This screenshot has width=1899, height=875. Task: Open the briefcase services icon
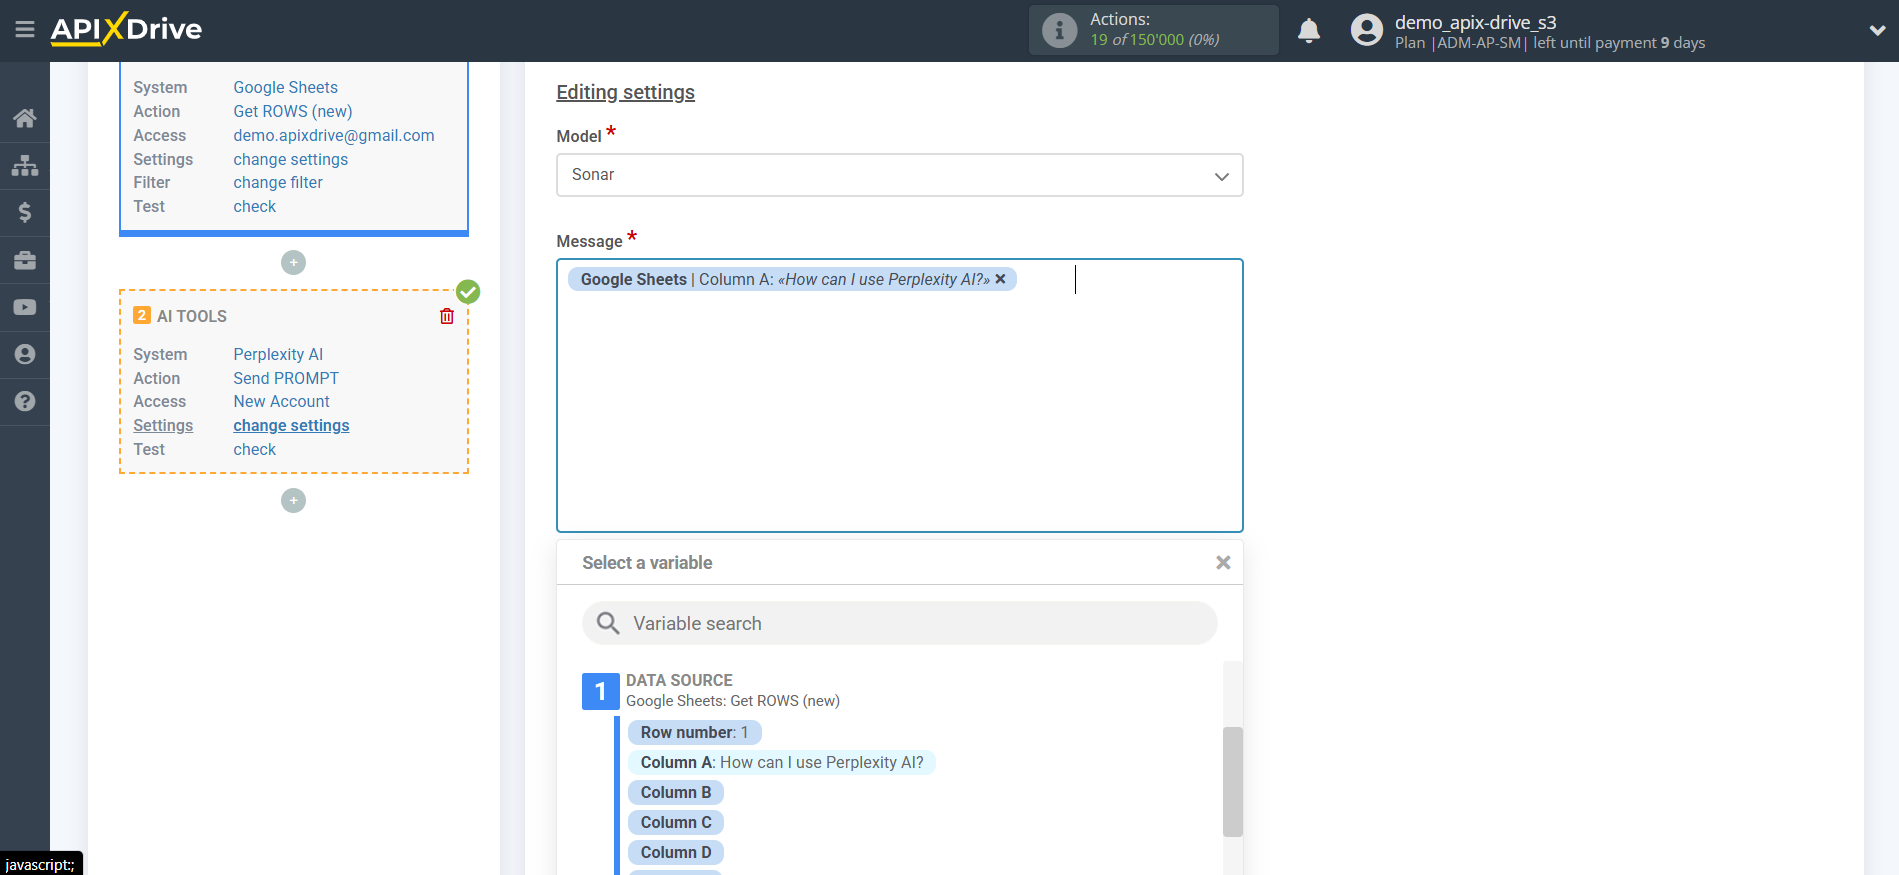25,260
